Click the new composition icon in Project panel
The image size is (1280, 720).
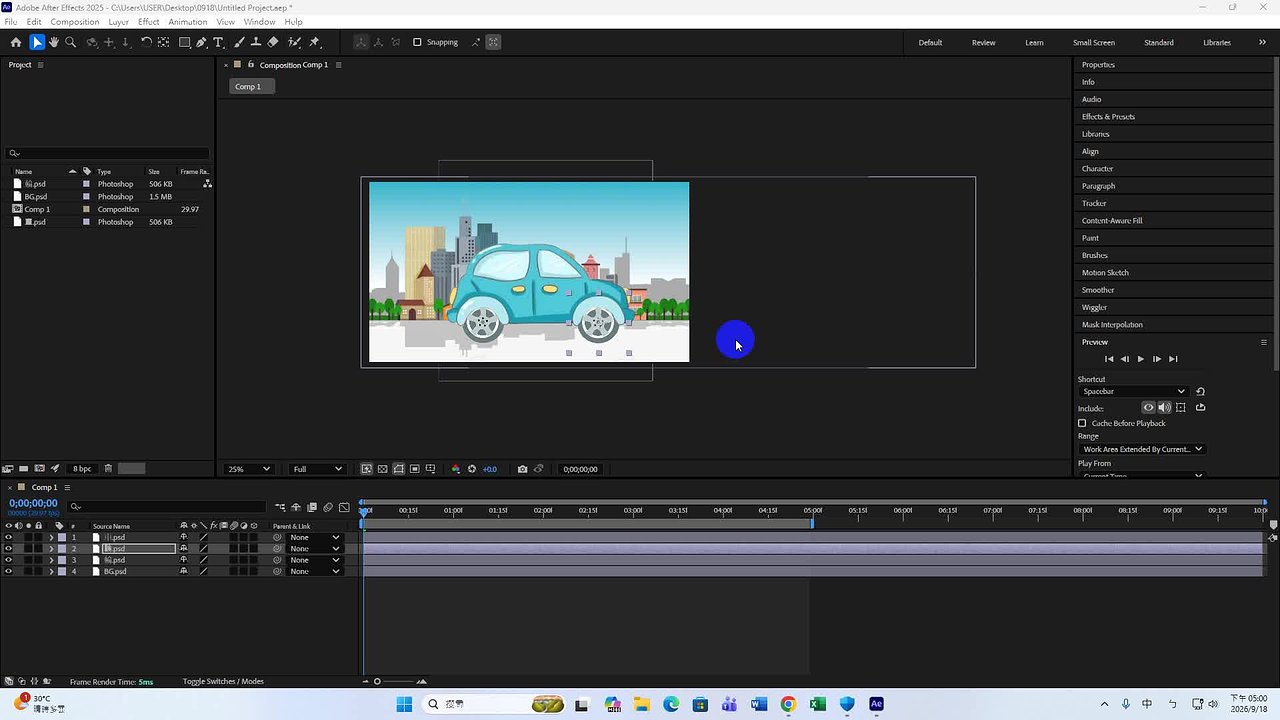click(x=39, y=468)
